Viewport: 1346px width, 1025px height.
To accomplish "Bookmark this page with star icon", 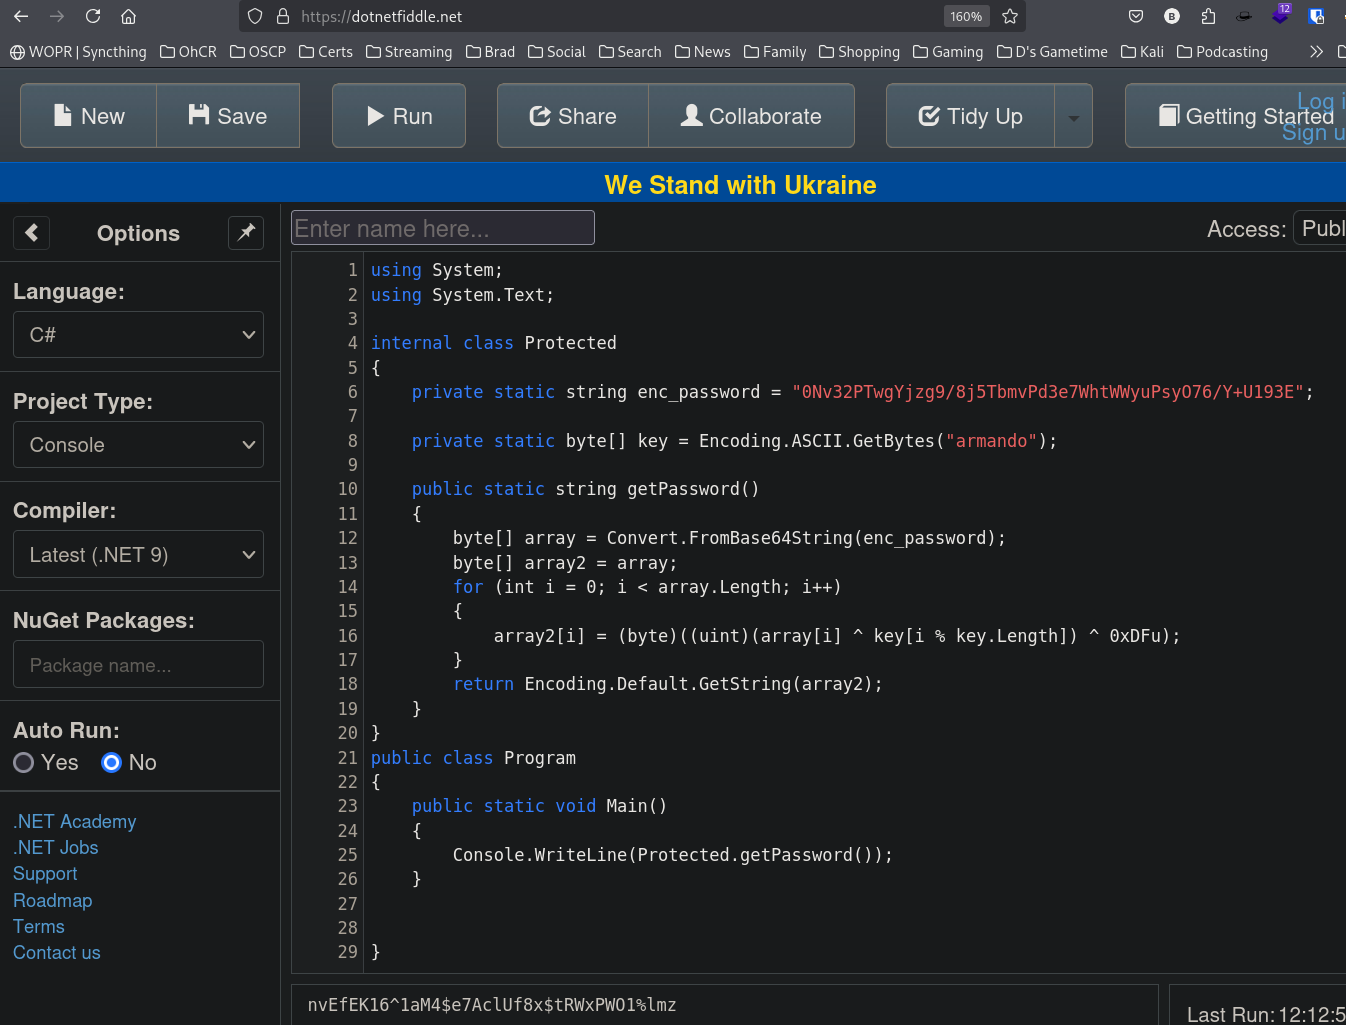I will point(1010,16).
